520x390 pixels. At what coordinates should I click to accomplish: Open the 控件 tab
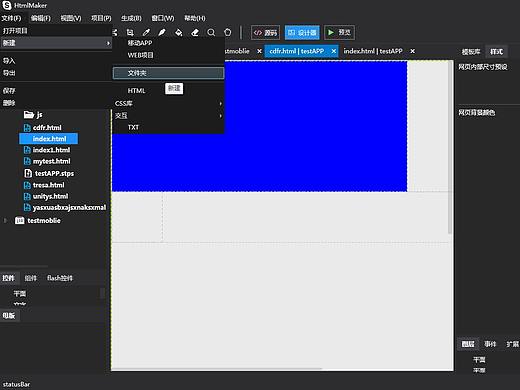pyautogui.click(x=9, y=278)
